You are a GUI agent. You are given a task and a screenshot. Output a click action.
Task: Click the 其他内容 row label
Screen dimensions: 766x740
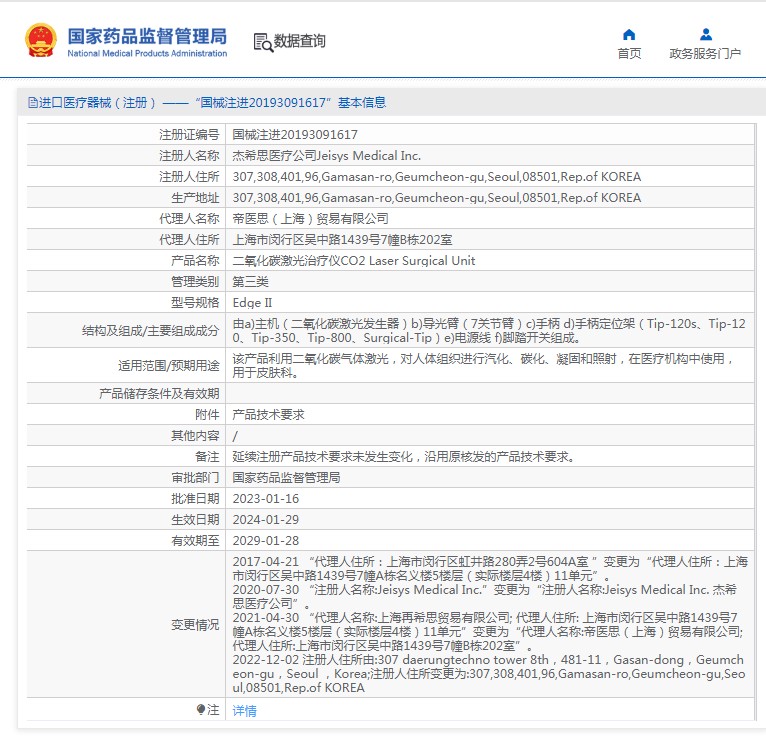click(195, 435)
